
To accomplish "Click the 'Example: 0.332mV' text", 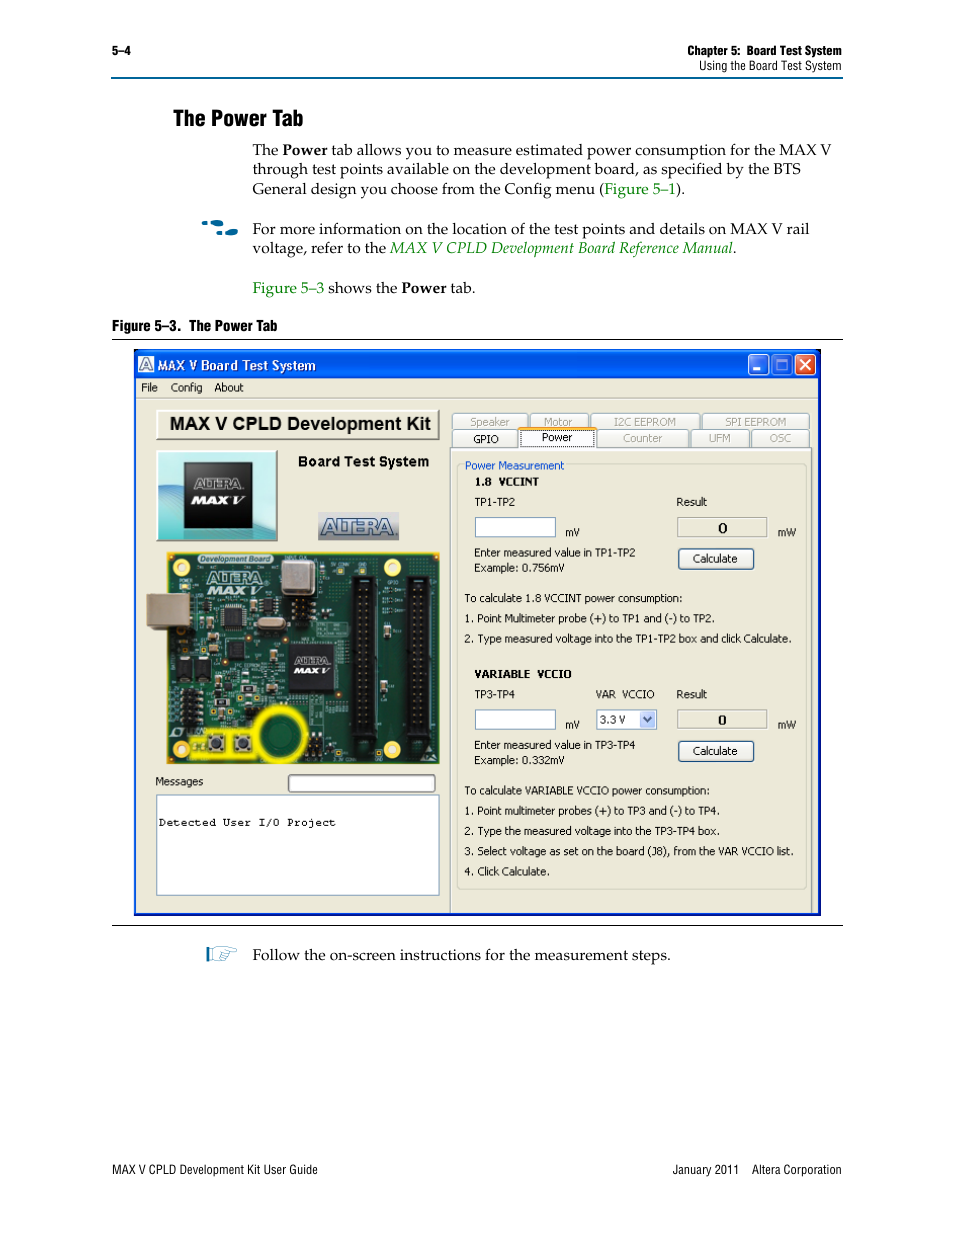I will point(519,760).
